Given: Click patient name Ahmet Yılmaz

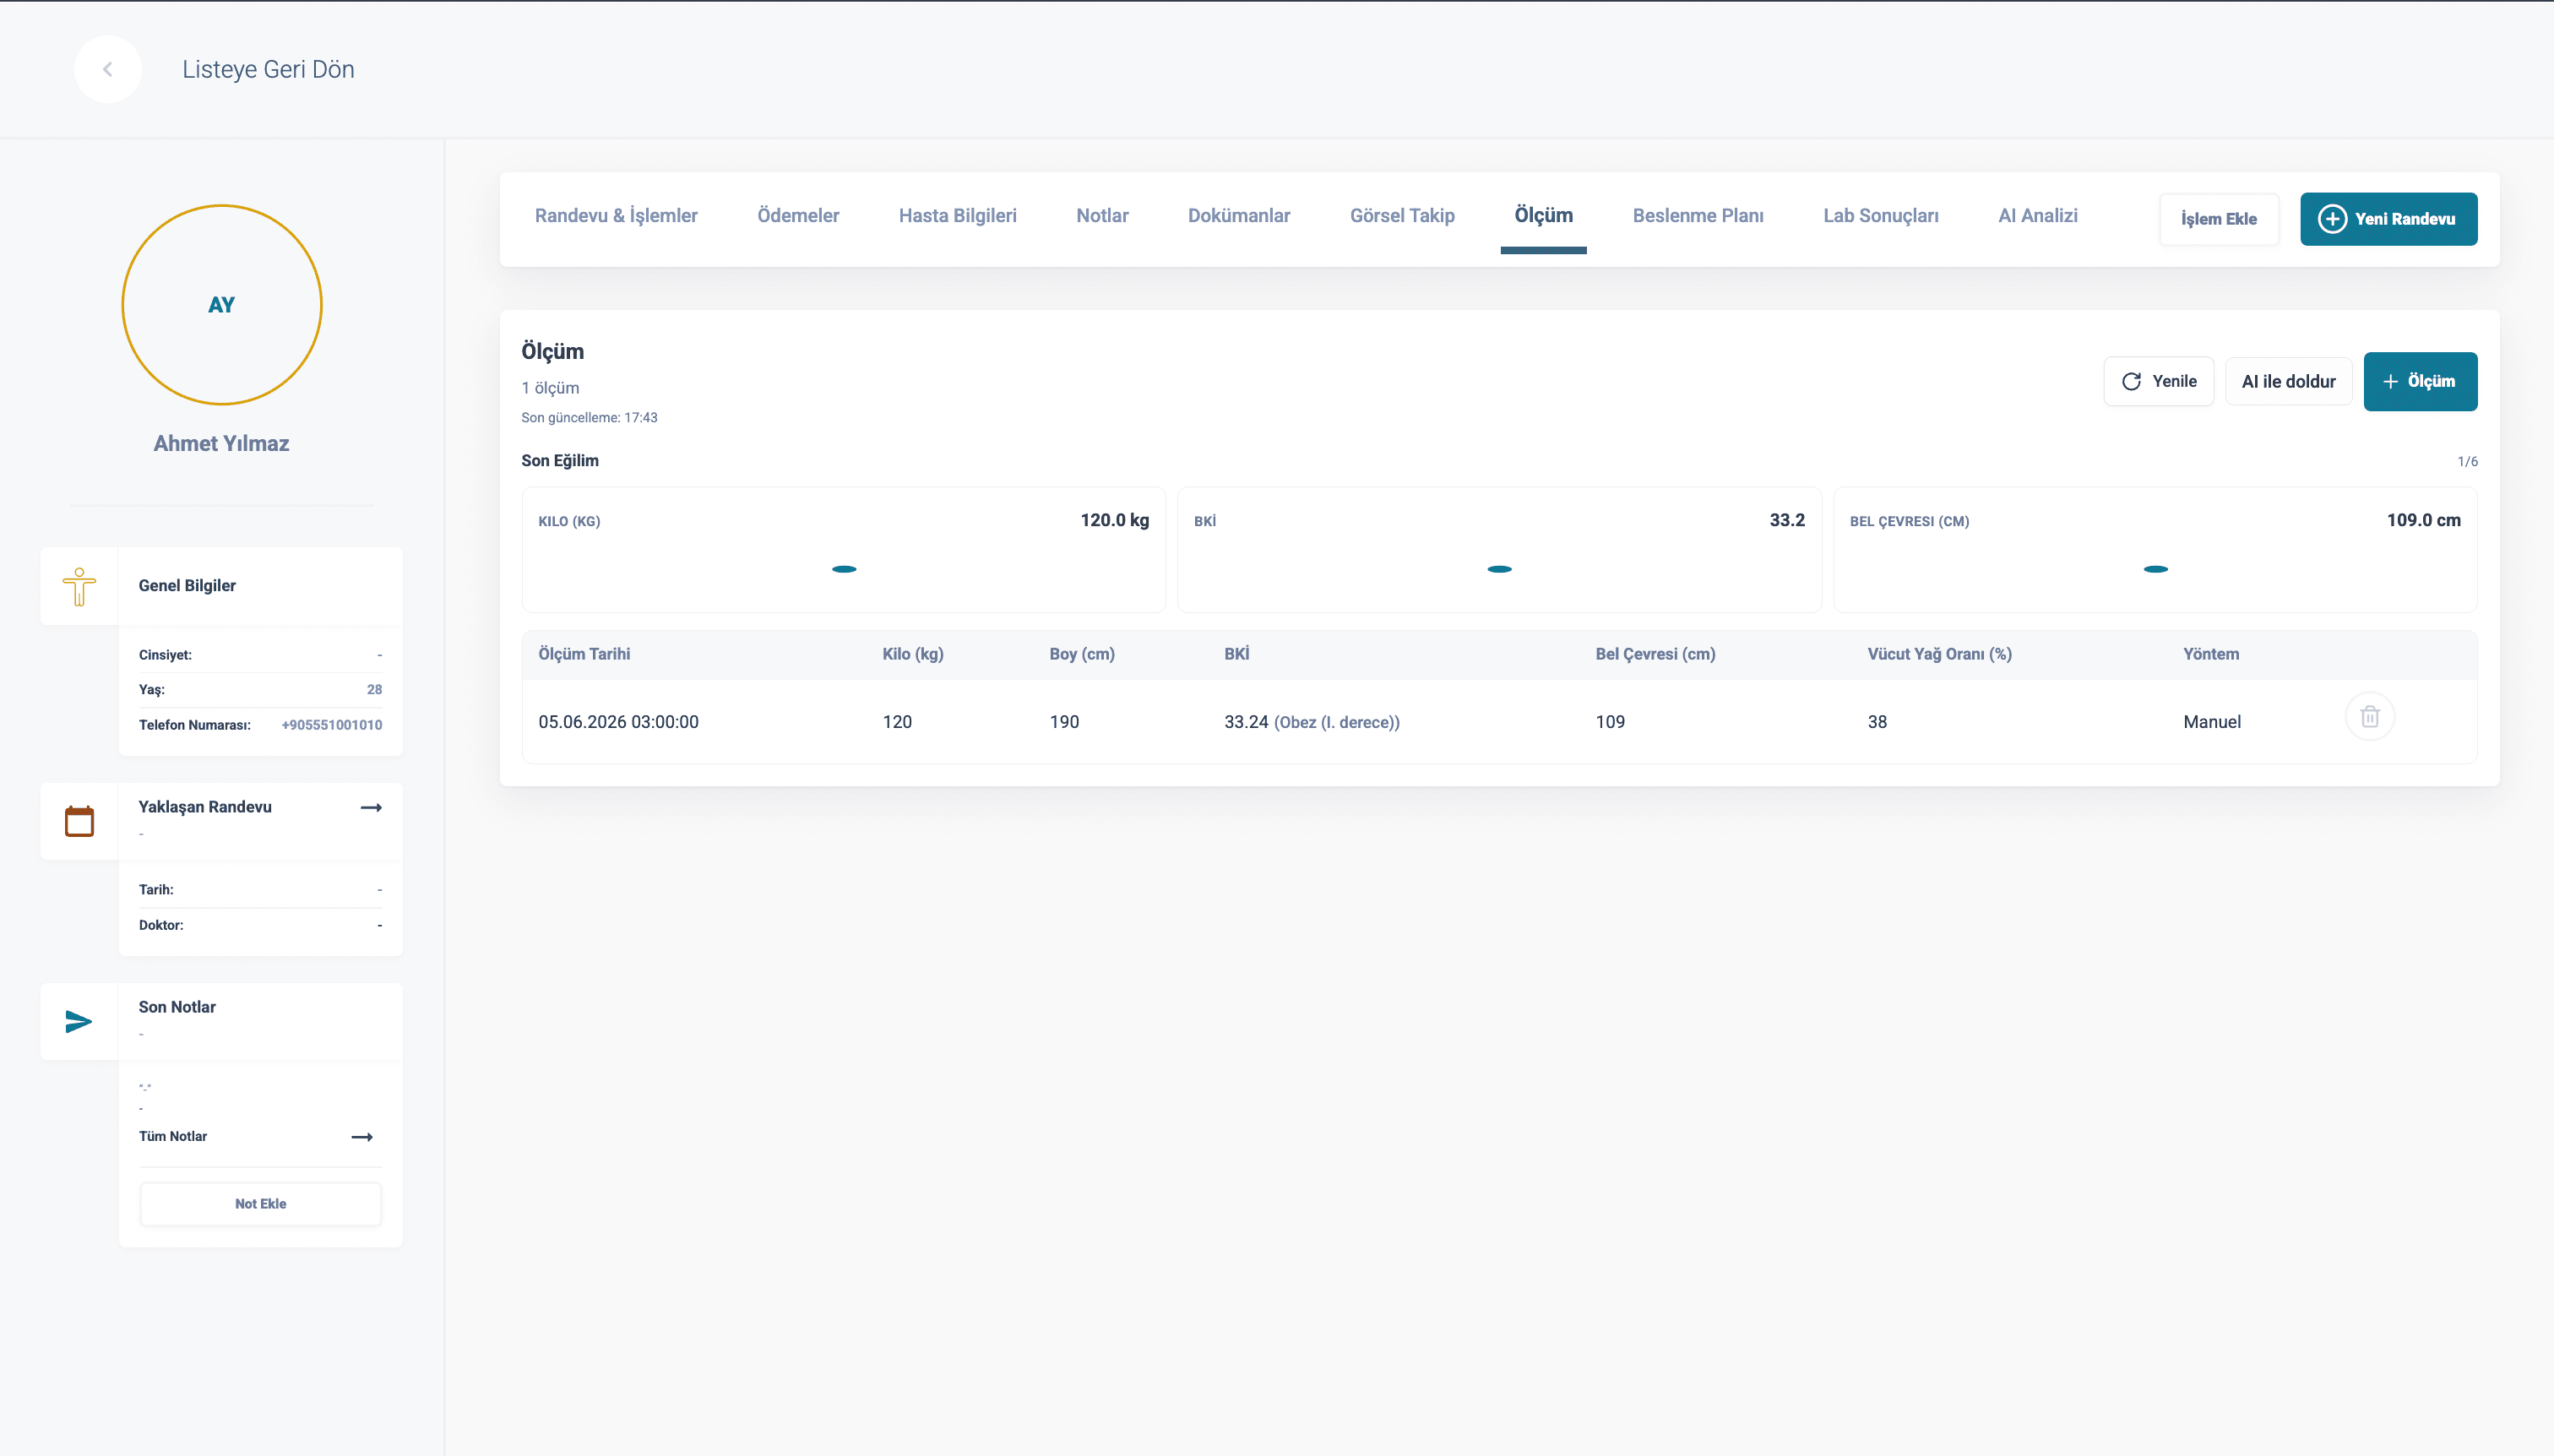Looking at the screenshot, I should (x=221, y=443).
